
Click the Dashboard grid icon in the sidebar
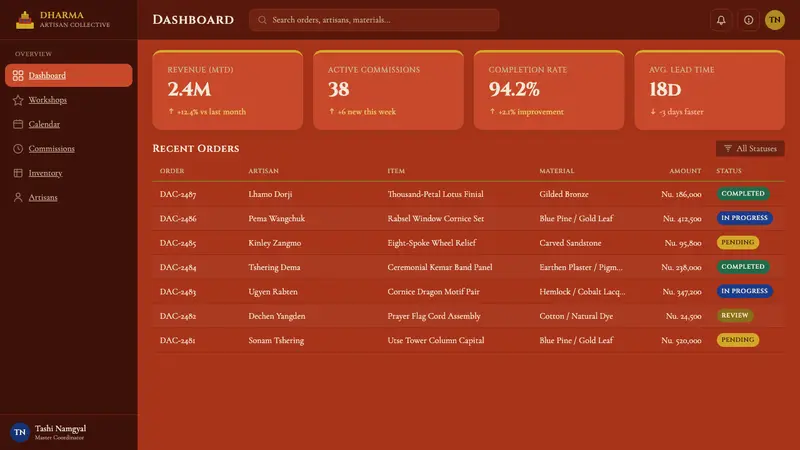pyautogui.click(x=18, y=76)
